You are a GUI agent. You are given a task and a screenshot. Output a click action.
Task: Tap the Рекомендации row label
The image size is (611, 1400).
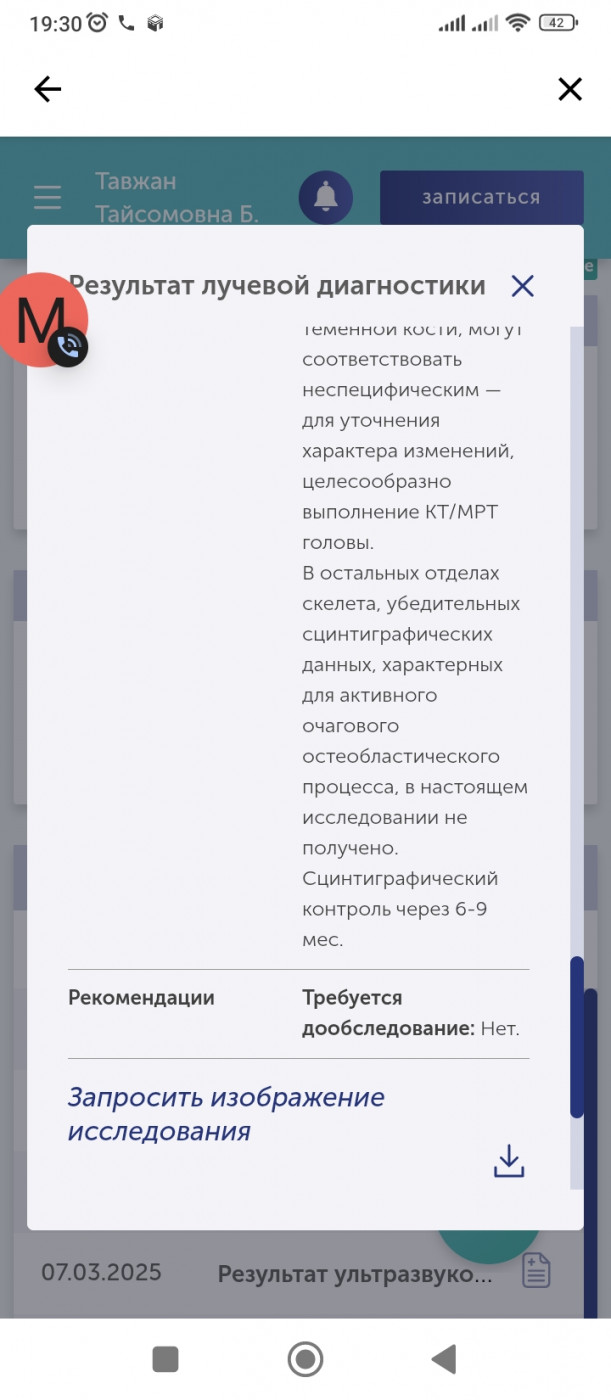pyautogui.click(x=141, y=997)
